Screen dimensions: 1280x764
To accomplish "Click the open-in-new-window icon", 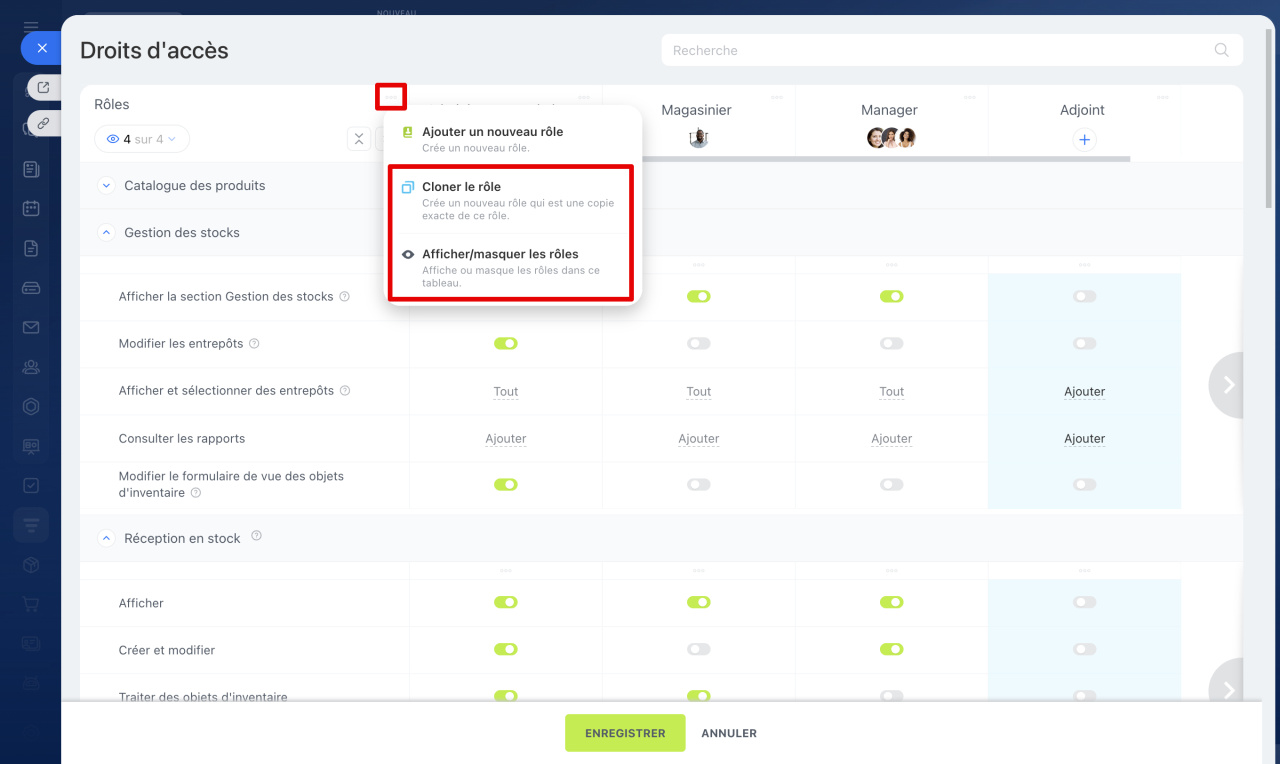I will [43, 88].
